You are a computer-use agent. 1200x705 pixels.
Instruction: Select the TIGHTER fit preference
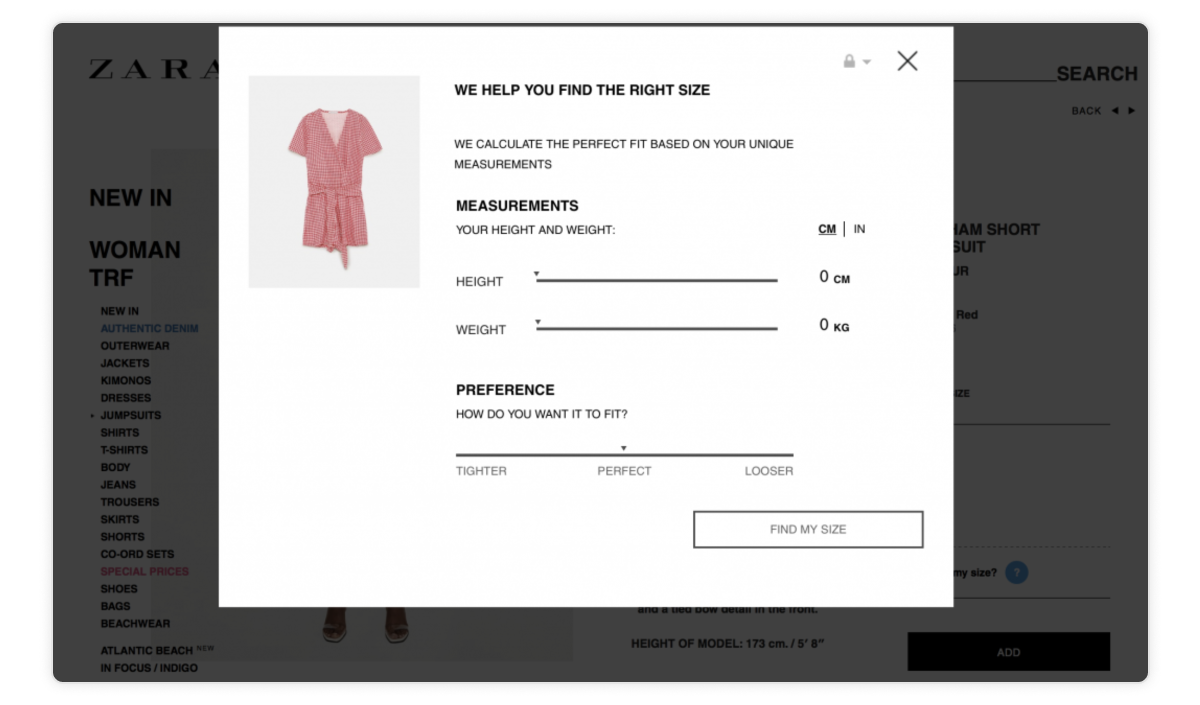[x=480, y=470]
